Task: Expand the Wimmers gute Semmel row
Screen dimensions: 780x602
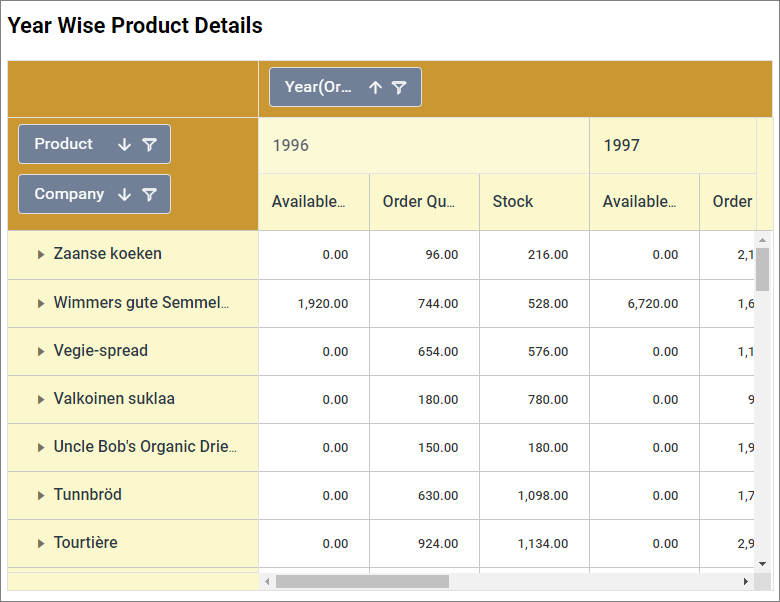Action: pos(41,303)
